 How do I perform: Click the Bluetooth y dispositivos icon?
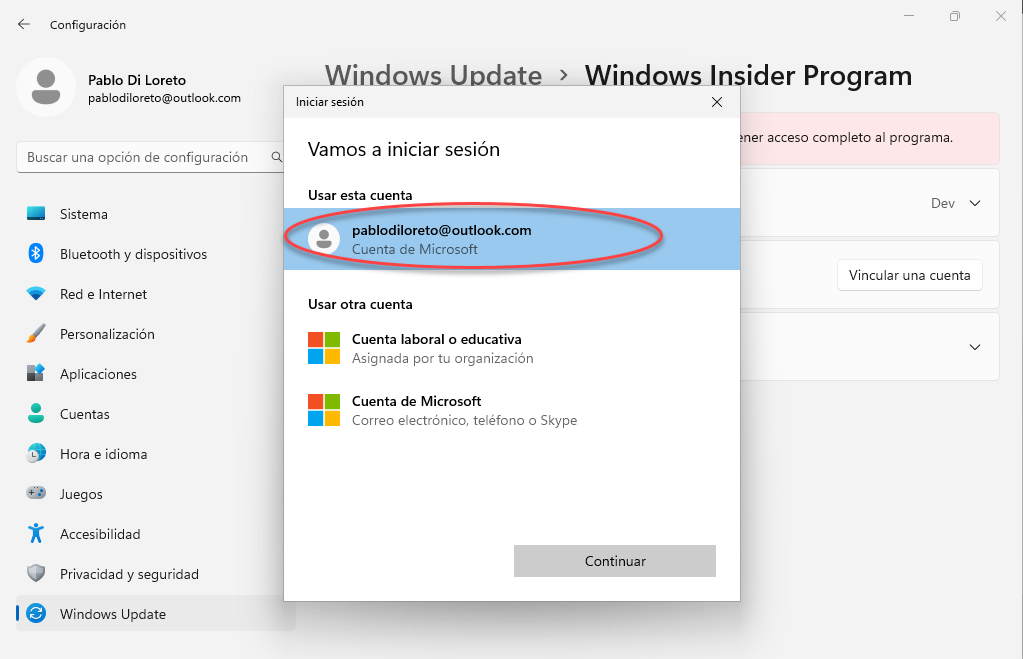click(36, 254)
